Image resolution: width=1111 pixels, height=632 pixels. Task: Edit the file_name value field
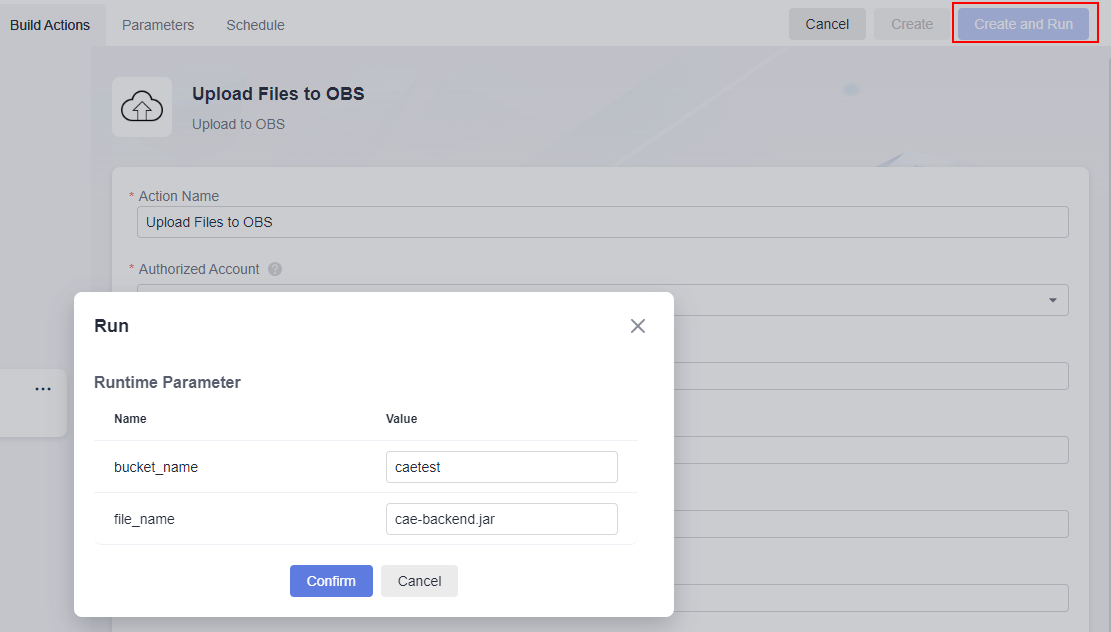pos(502,519)
